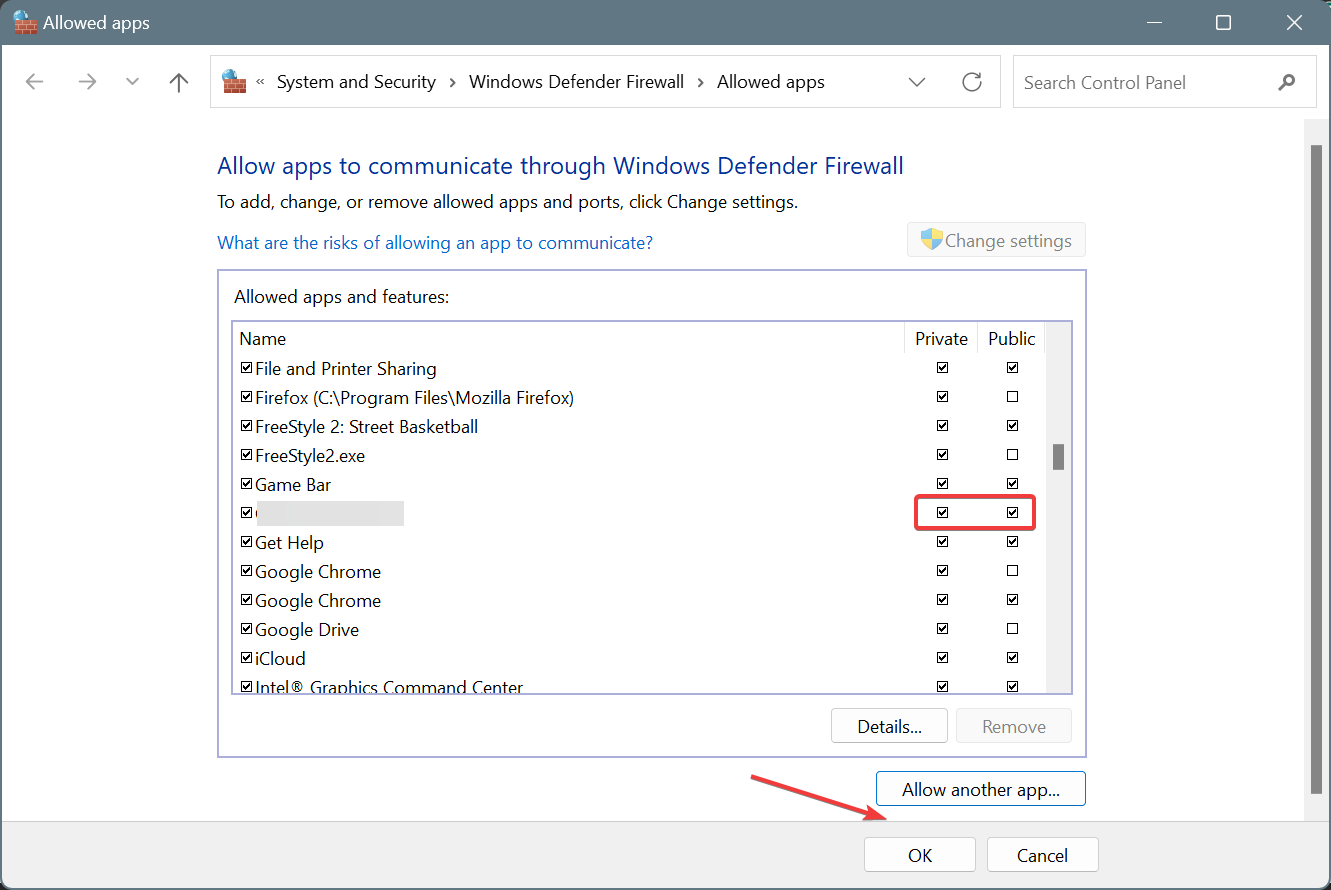The height and width of the screenshot is (890, 1331).
Task: Uncheck Private for Game Bar
Action: (x=942, y=484)
